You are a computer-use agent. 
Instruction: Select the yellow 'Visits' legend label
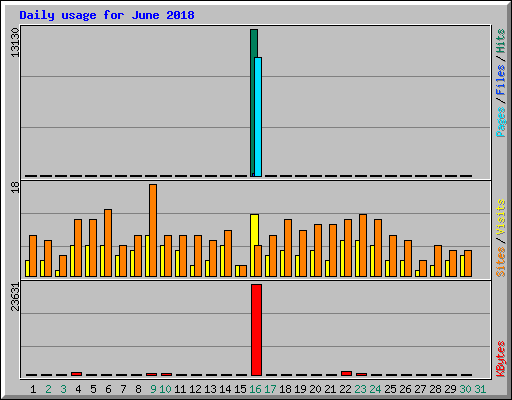pos(500,217)
